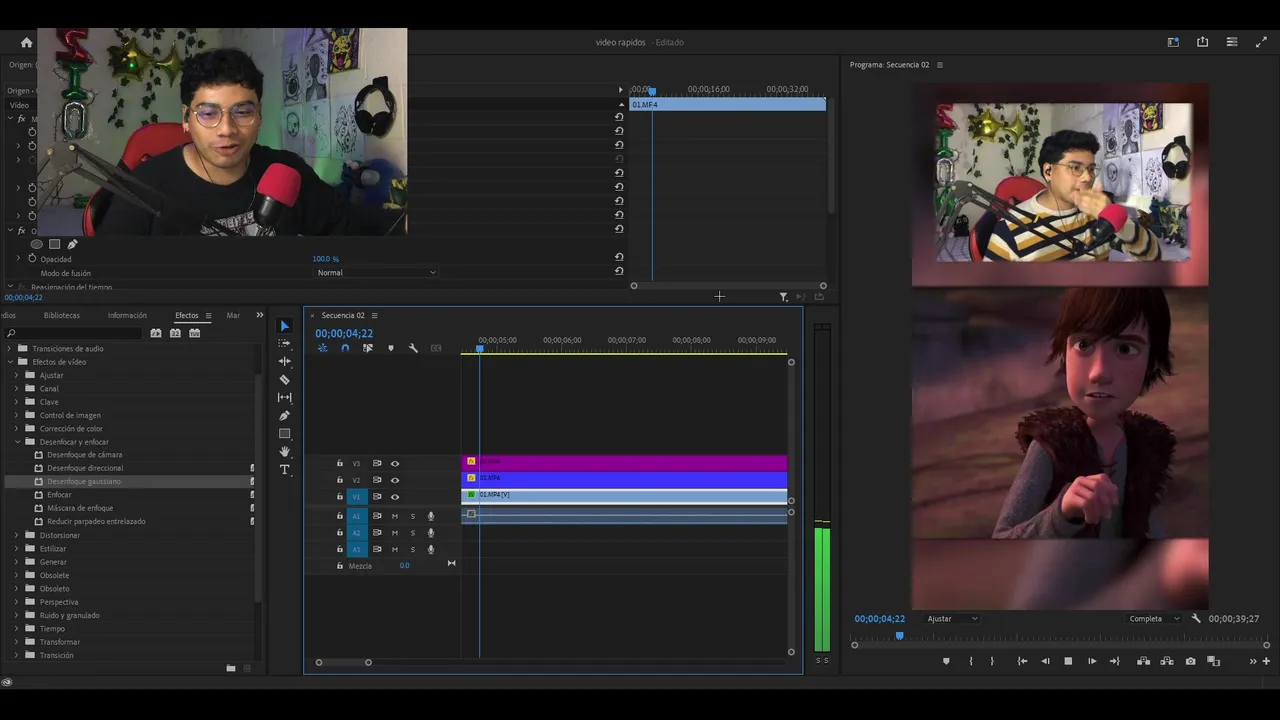Select the Slip tool
1280x720 pixels.
[284, 397]
